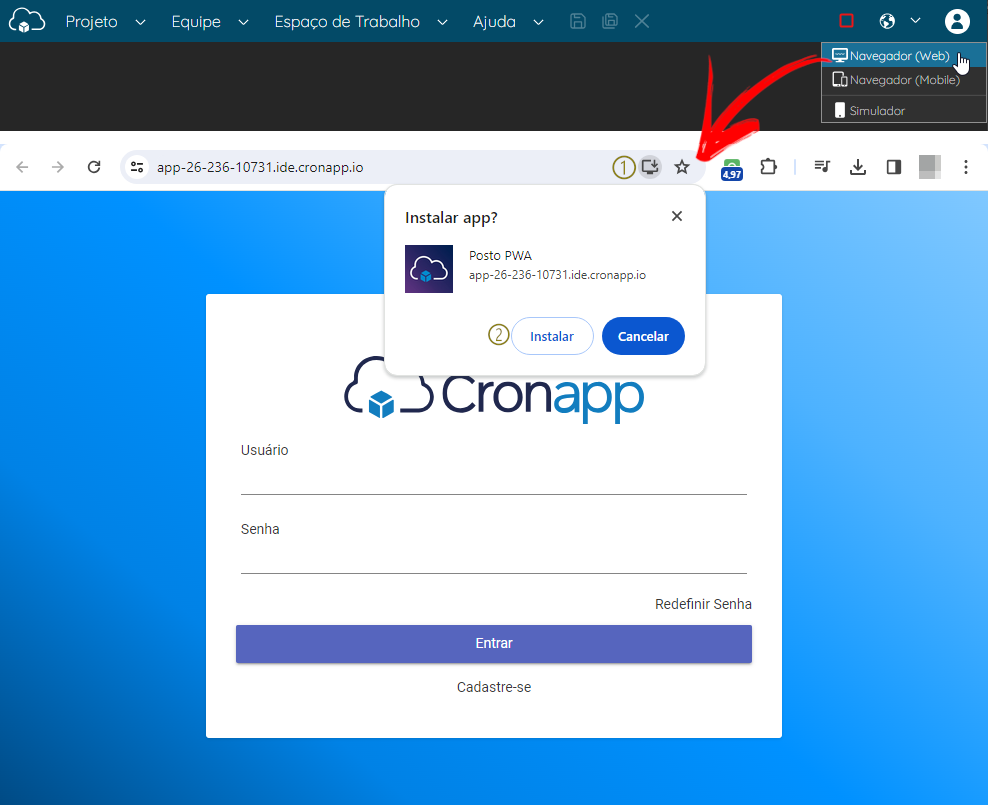988x805 pixels.
Task: Click the app URL text in the install dialog
Action: coord(557,275)
